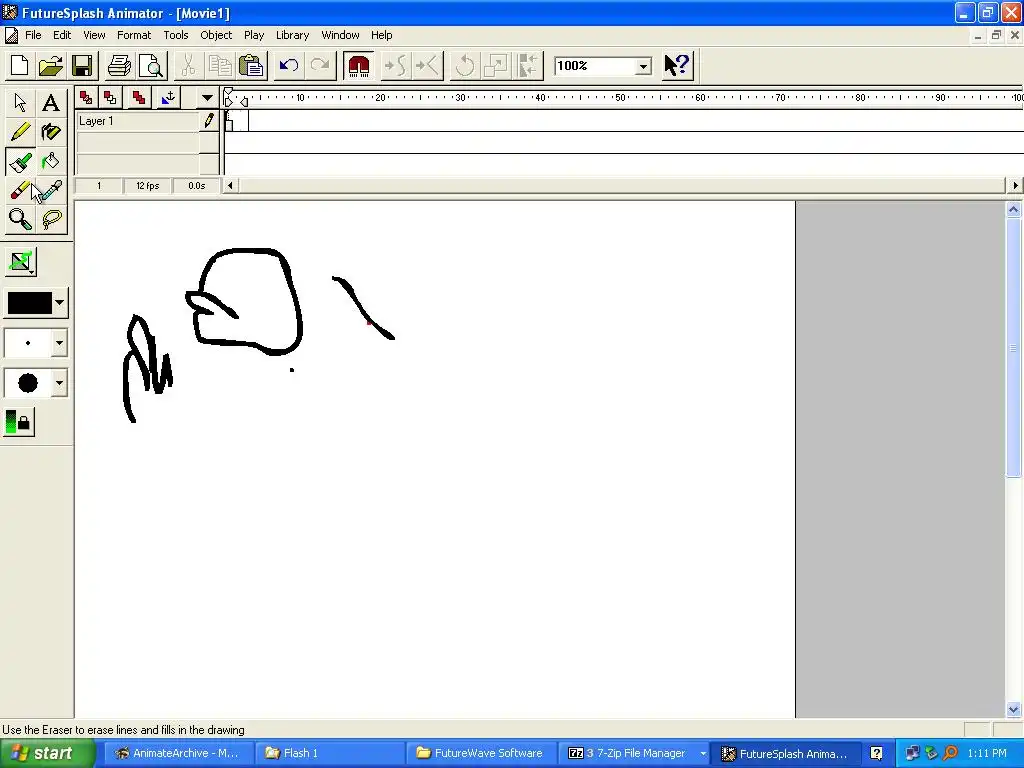
Task: Toggle the onion skin outlines button
Action: pos(110,98)
